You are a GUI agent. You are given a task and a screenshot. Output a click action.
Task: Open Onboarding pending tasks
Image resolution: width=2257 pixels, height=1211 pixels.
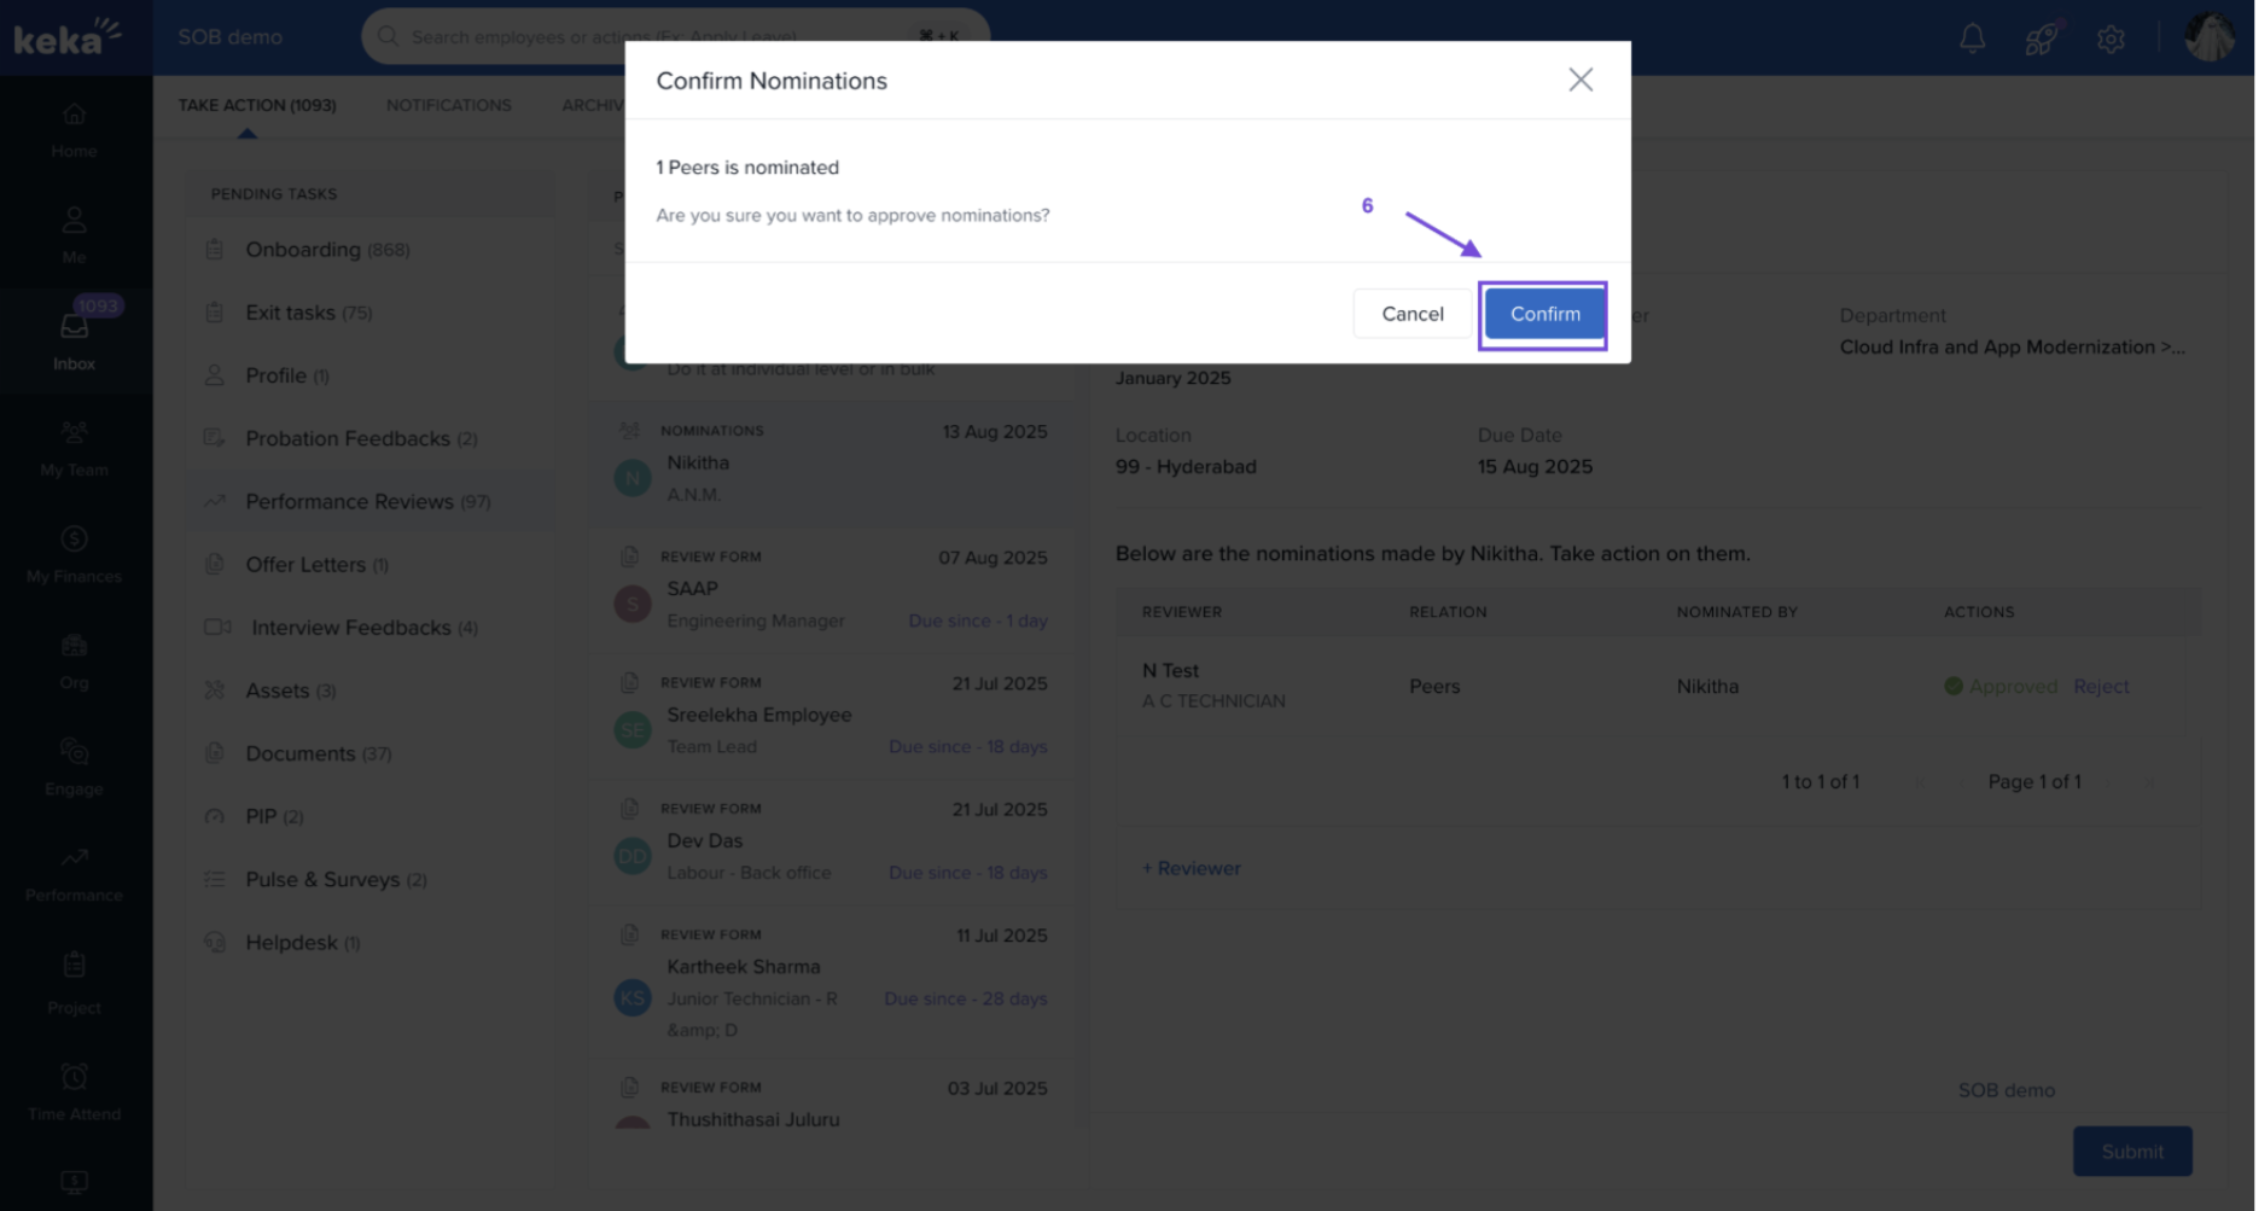(x=303, y=249)
